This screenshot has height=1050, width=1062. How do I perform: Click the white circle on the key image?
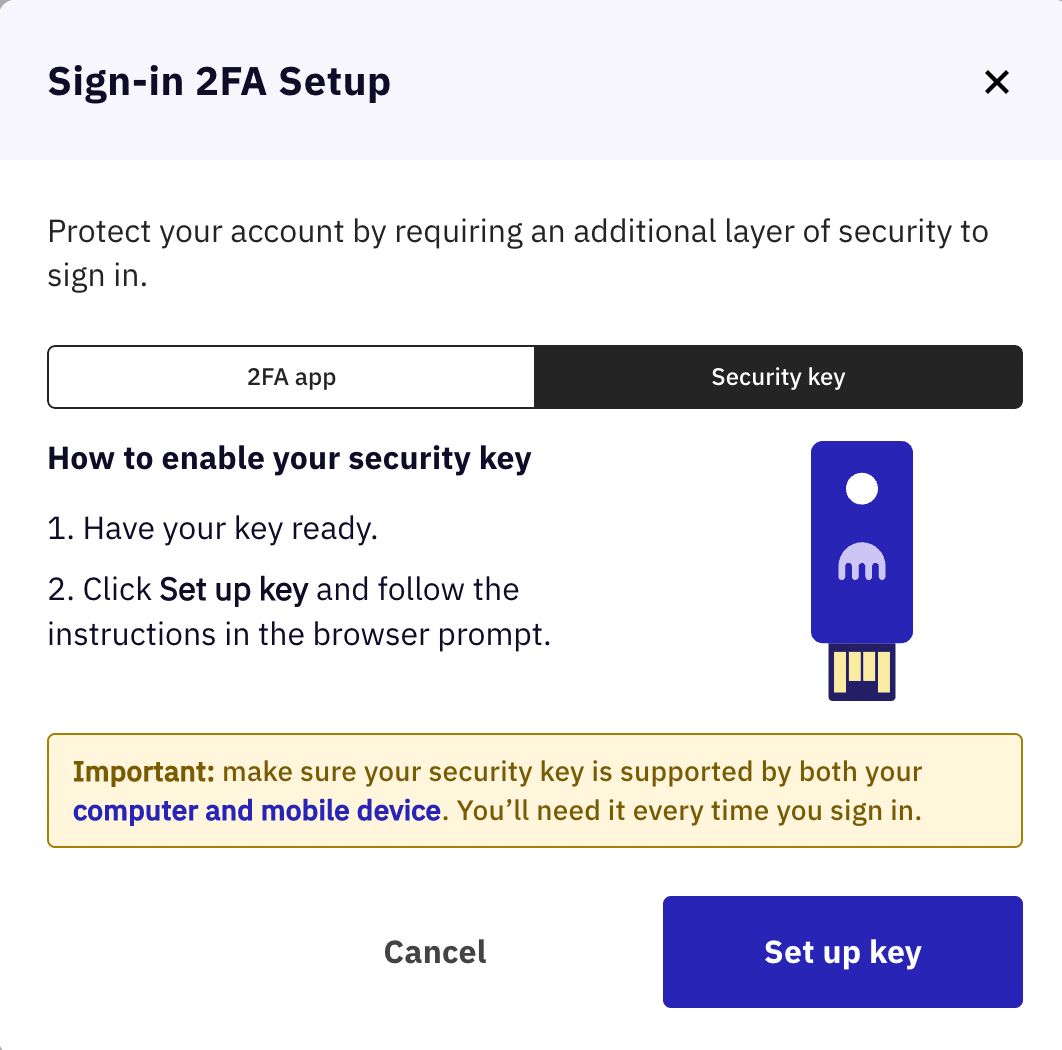pos(861,489)
